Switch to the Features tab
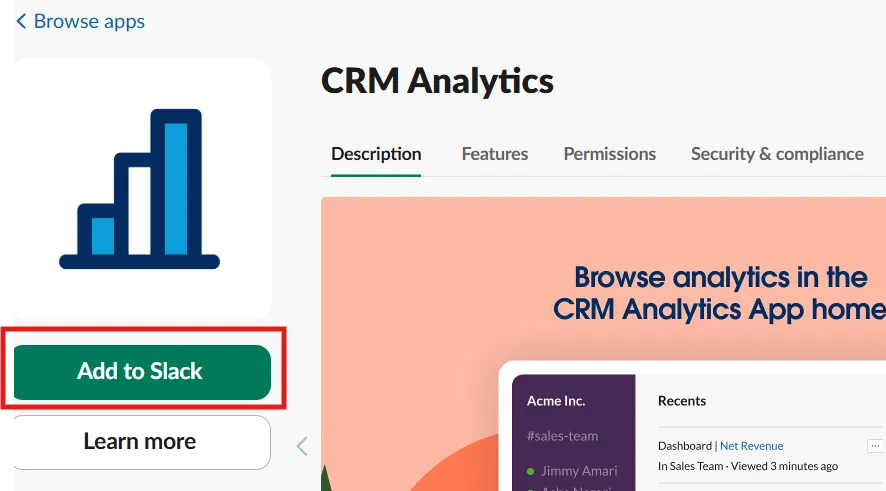The height and width of the screenshot is (491, 886). click(x=494, y=154)
